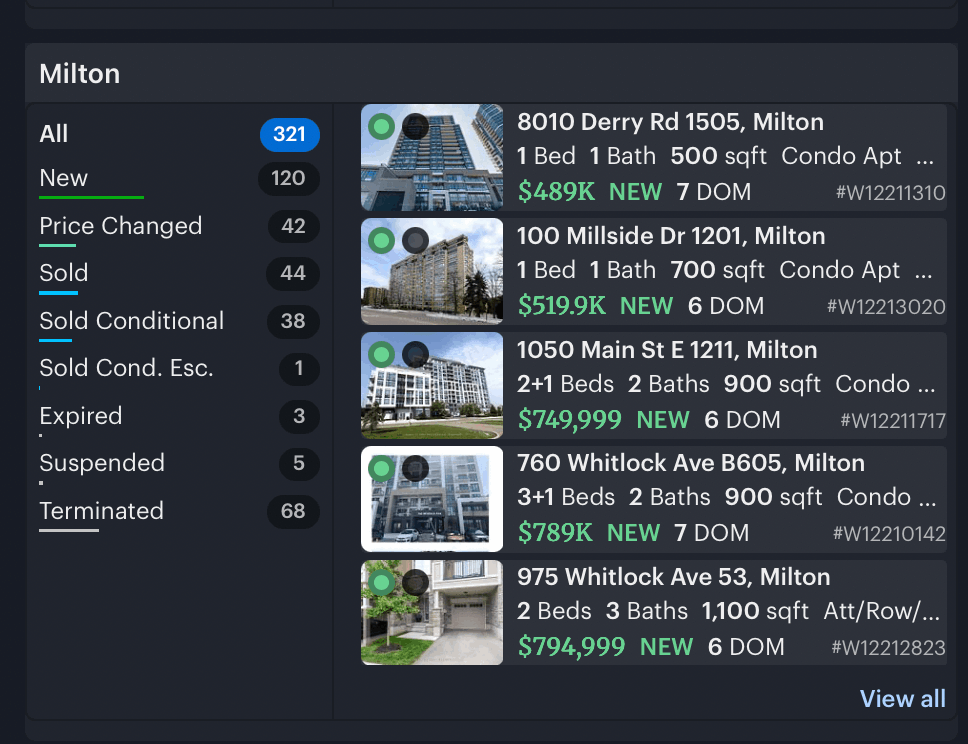
Task: Click MLS number #W12211717
Action: (893, 421)
